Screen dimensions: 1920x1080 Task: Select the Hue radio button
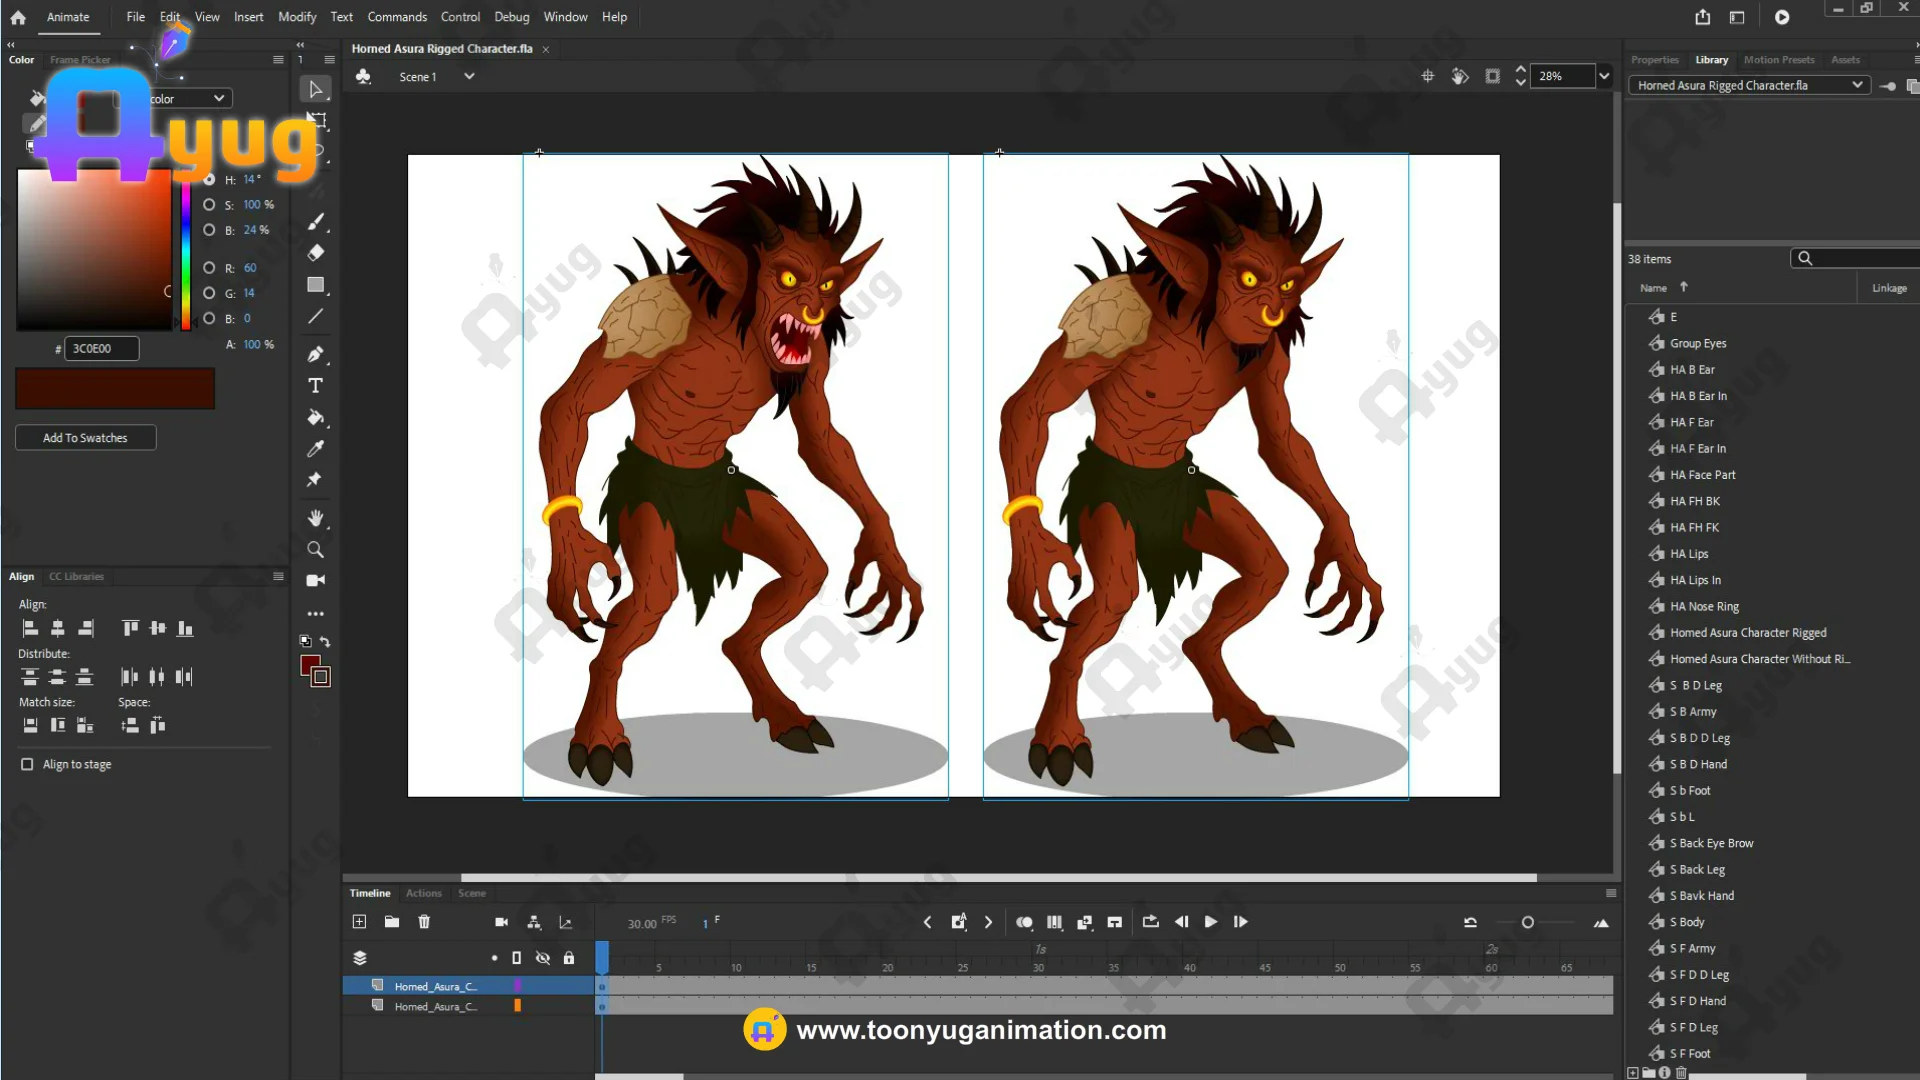209,180
